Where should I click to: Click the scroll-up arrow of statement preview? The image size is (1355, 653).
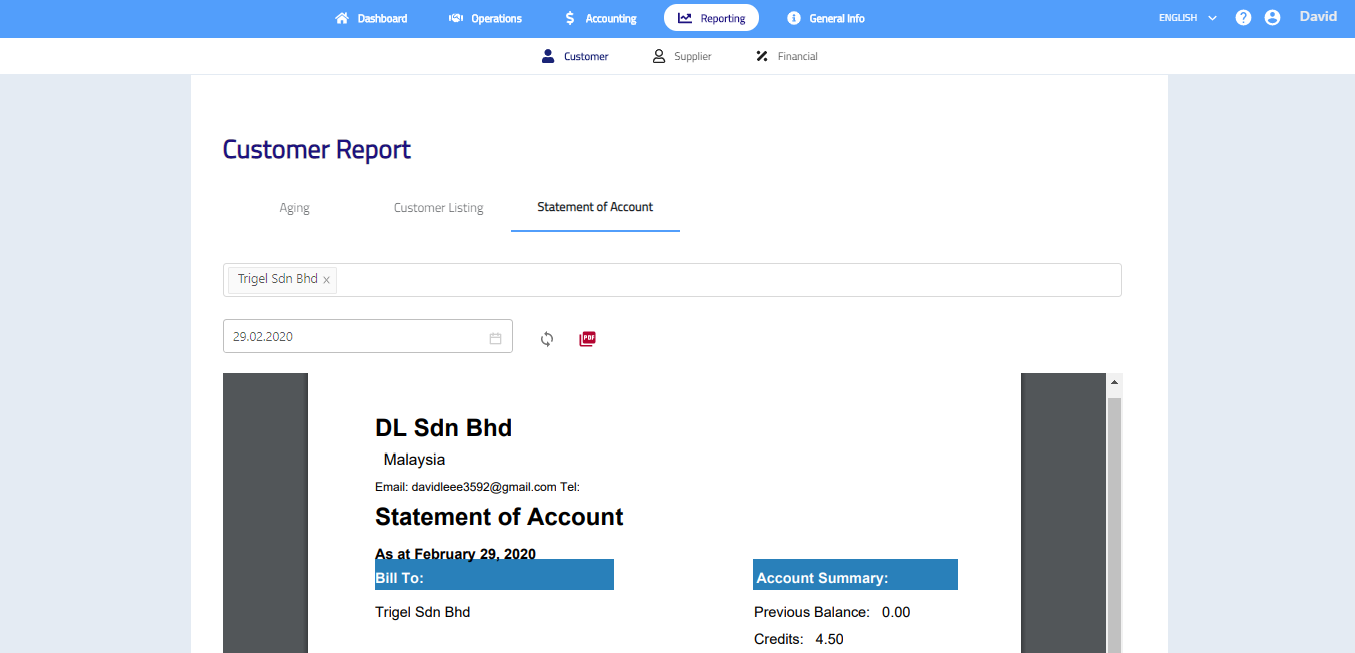pos(1113,382)
